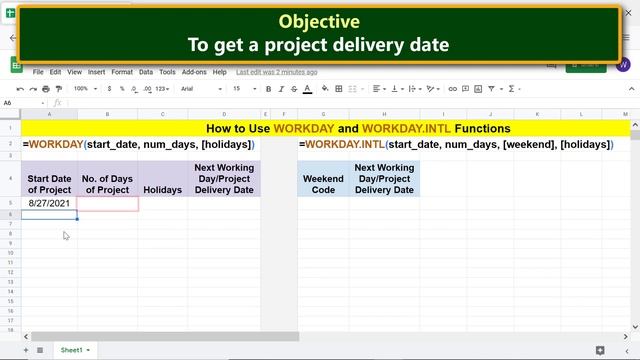Click the Functions sigma icon
This screenshot has width=640, height=360.
point(511,89)
